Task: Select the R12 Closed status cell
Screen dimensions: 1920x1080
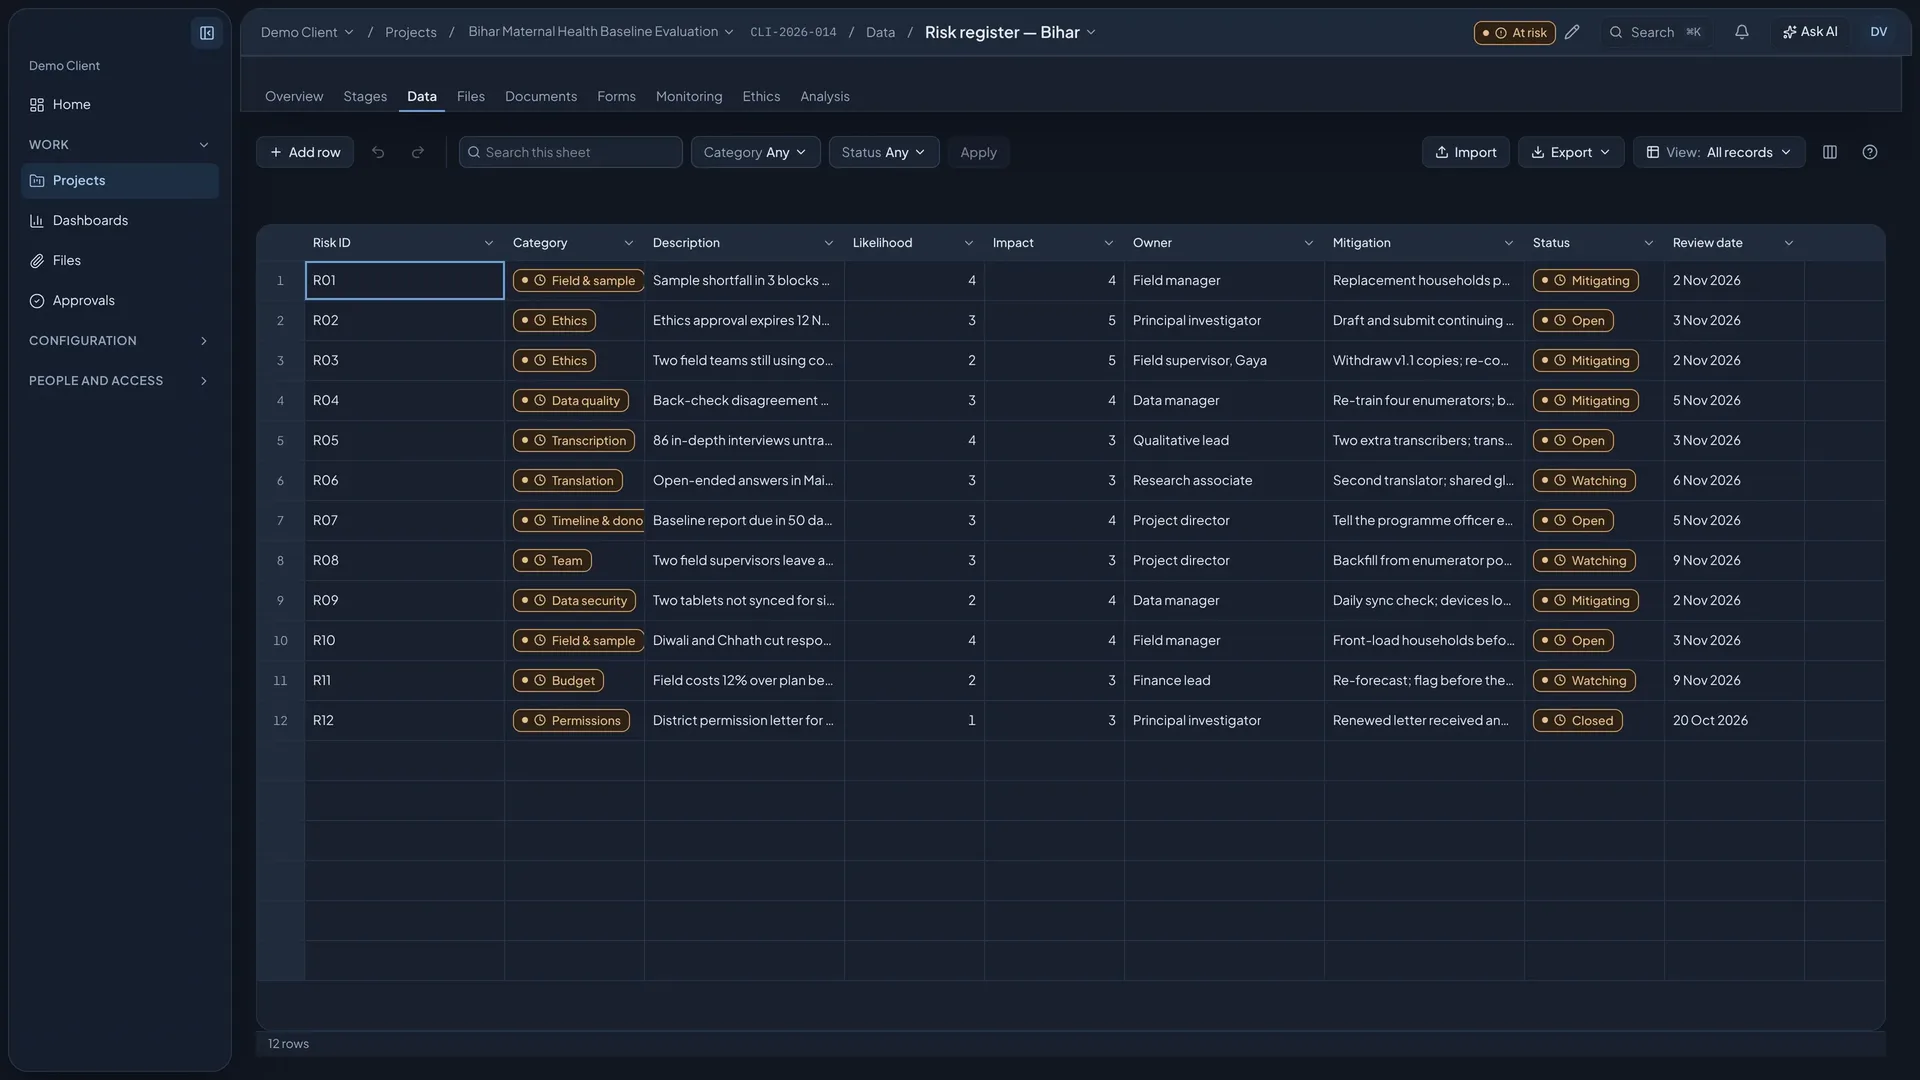Action: tap(1594, 721)
